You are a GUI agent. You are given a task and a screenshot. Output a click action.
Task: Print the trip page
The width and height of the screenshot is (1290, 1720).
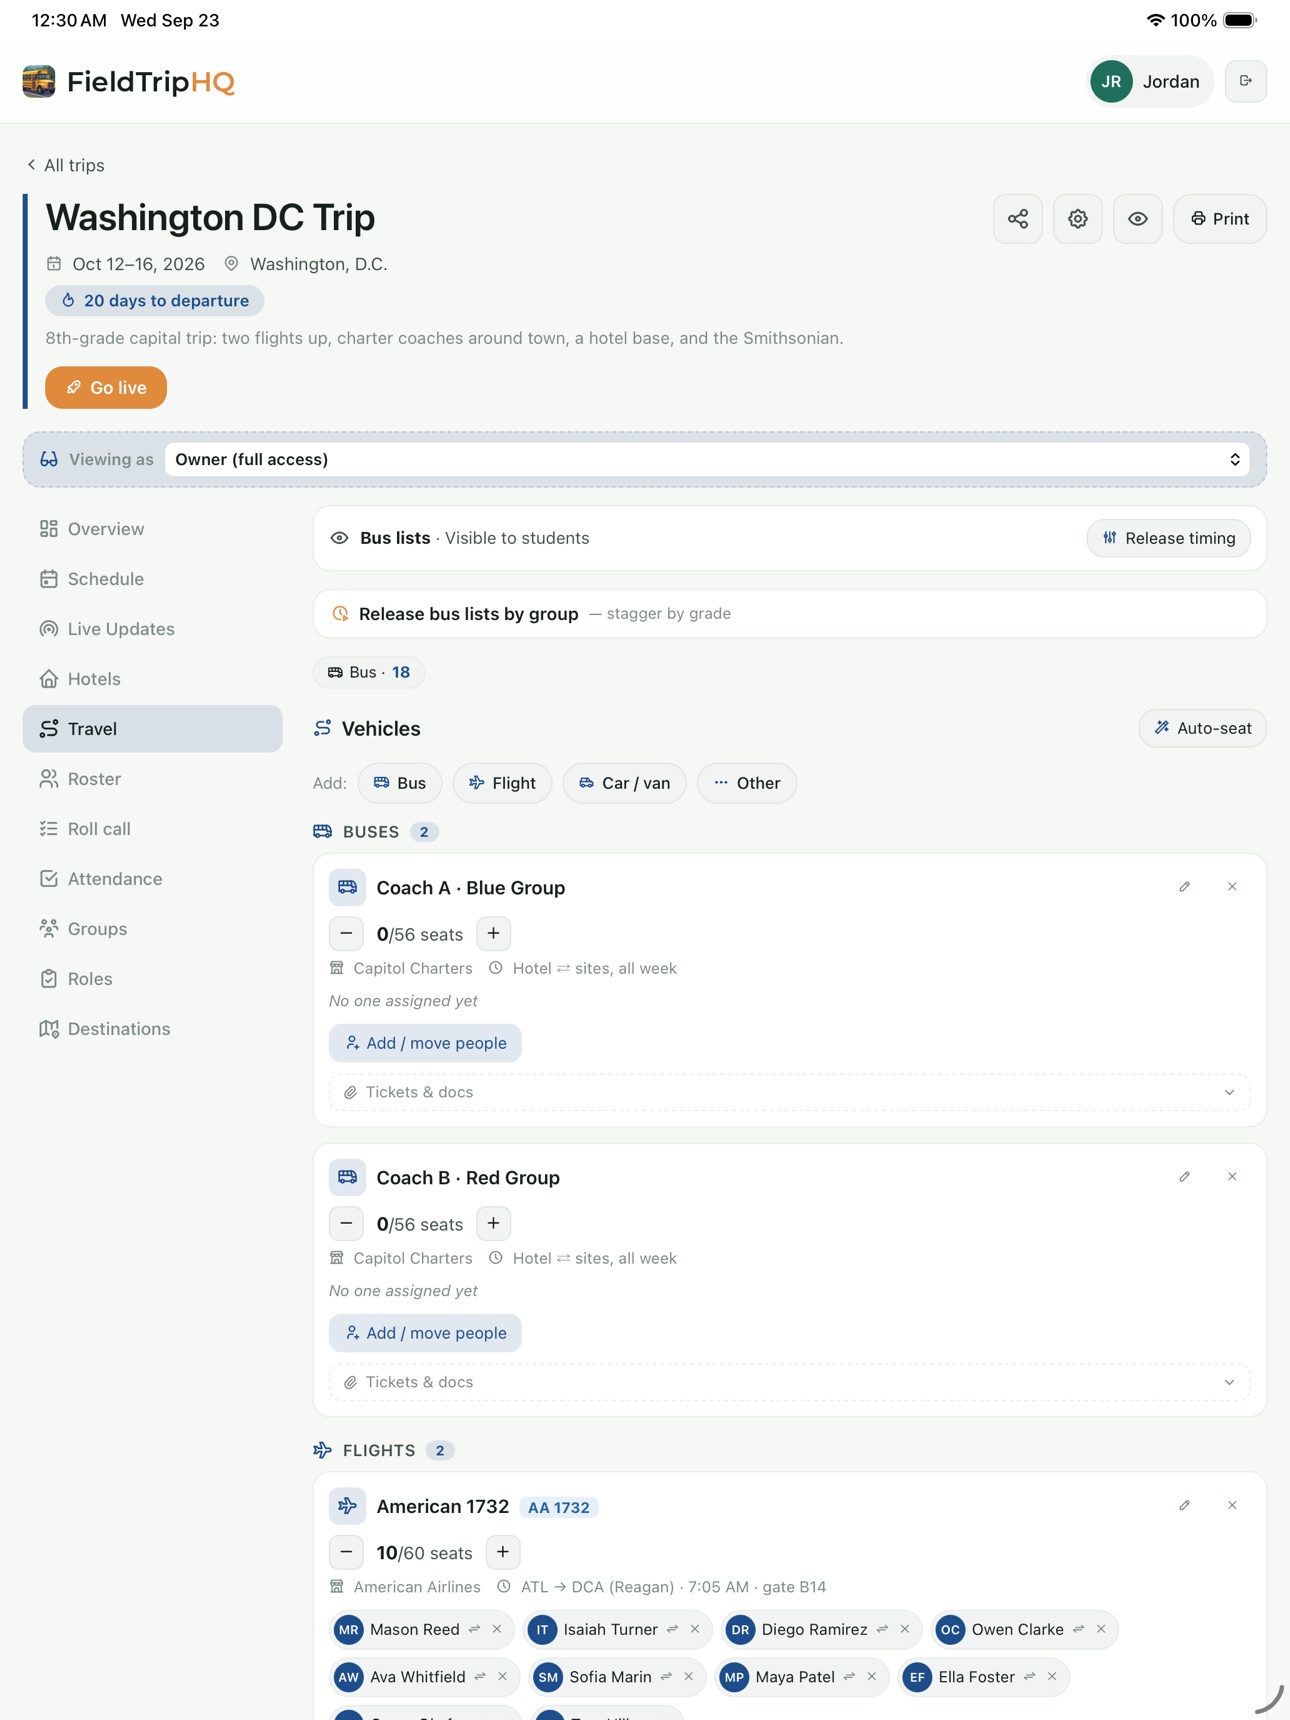tap(1220, 219)
